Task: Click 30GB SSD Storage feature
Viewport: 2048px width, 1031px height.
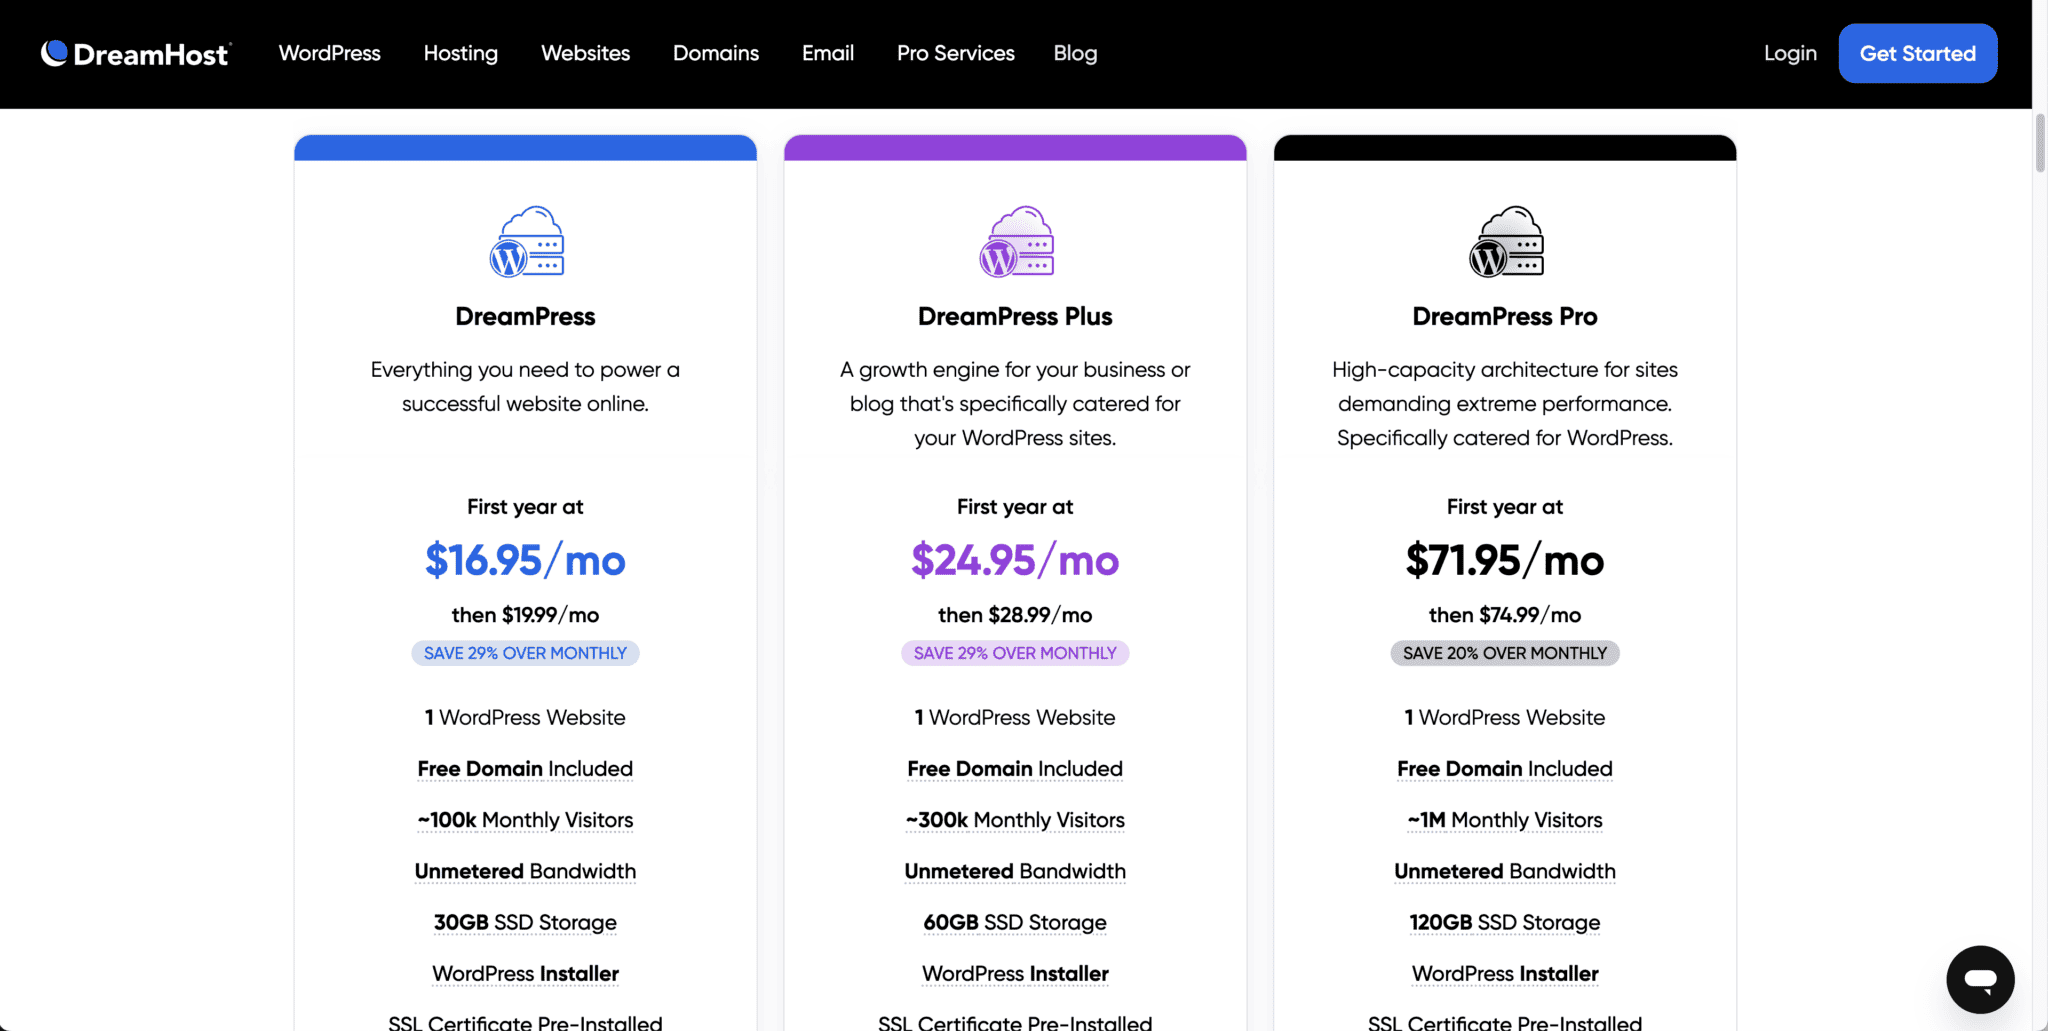Action: [x=525, y=922]
